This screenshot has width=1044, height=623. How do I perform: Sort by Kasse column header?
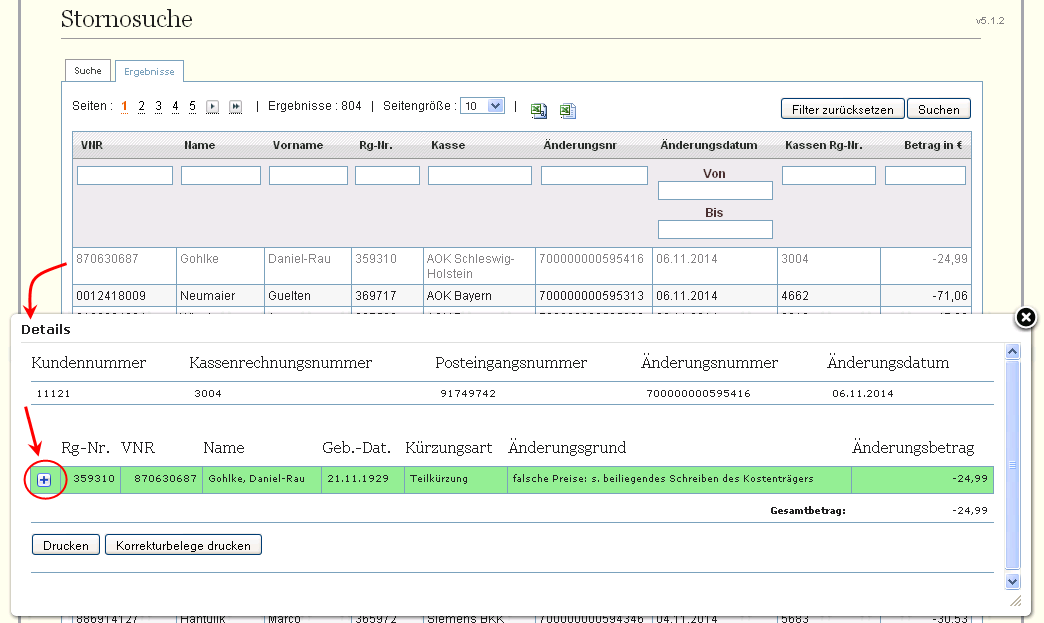[448, 145]
